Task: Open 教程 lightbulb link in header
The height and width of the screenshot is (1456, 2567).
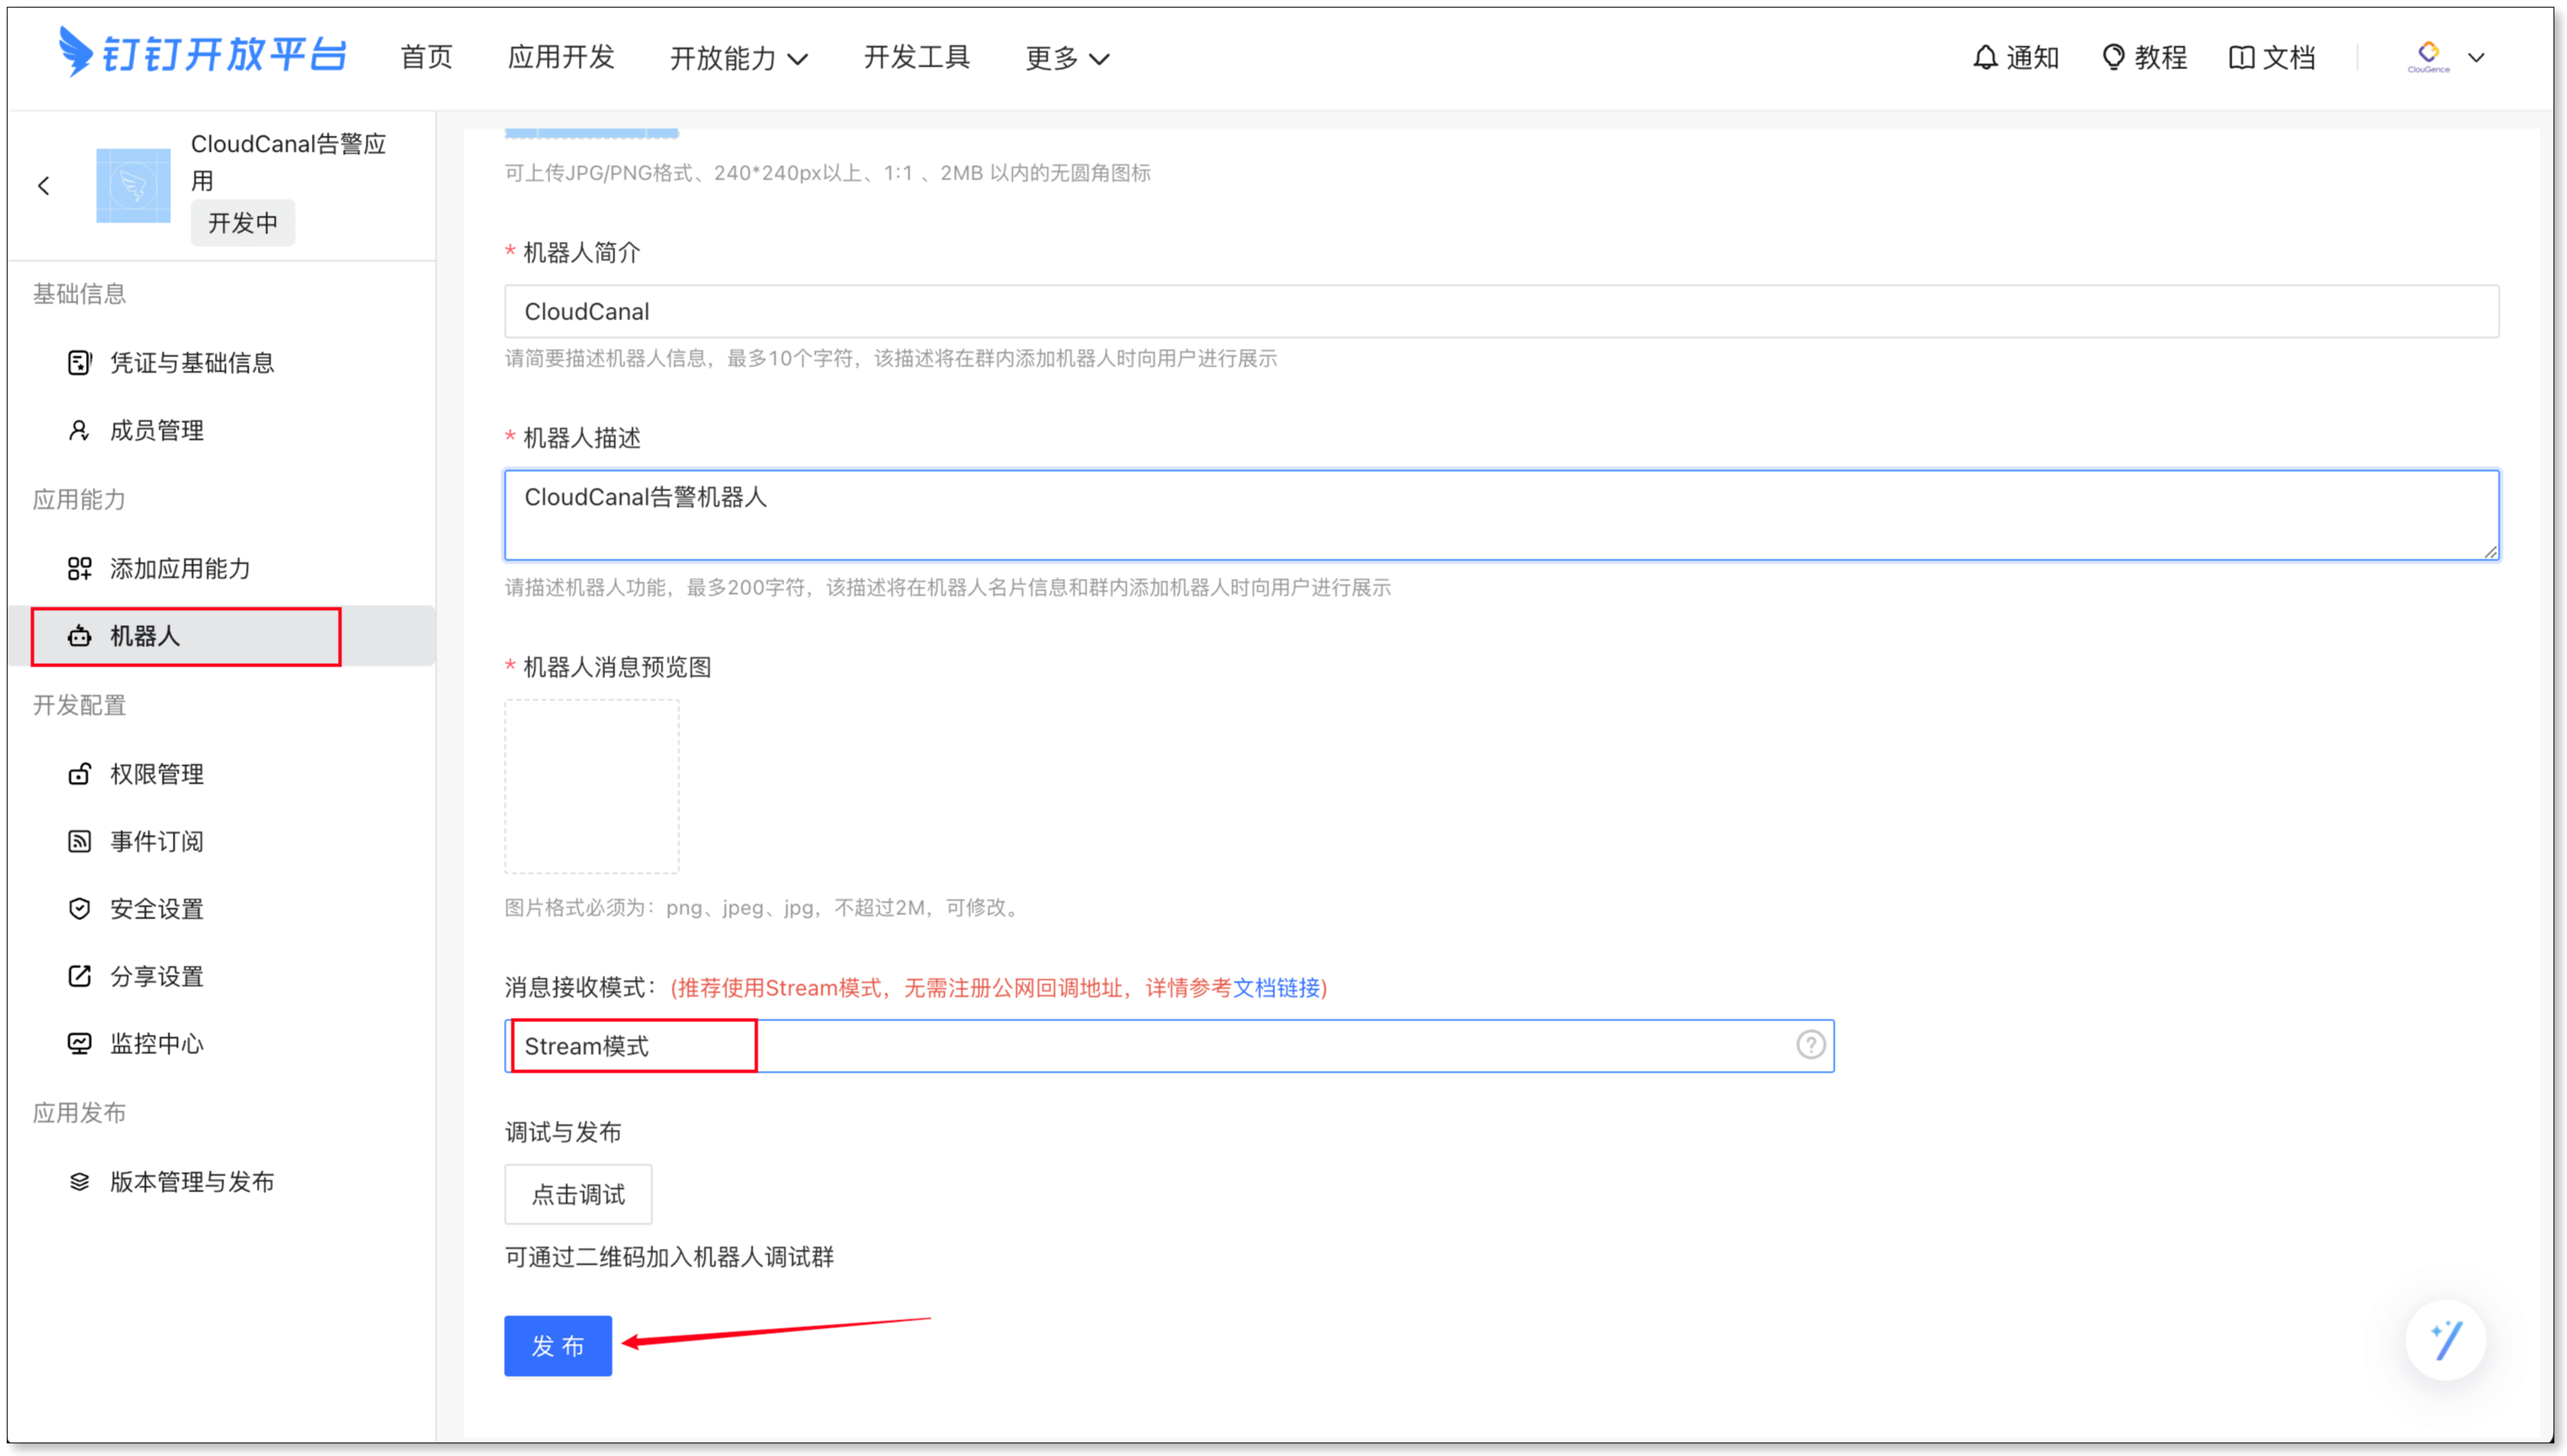Action: click(2113, 57)
